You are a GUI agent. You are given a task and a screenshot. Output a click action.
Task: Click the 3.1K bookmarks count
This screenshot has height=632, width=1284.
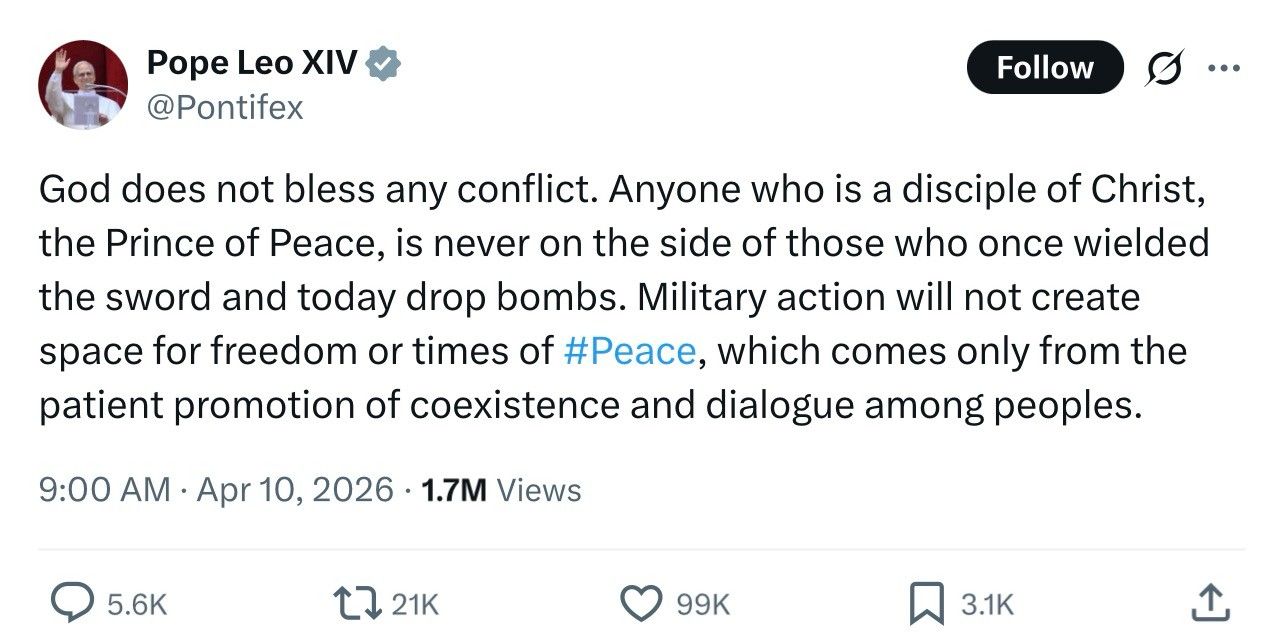[x=986, y=604]
